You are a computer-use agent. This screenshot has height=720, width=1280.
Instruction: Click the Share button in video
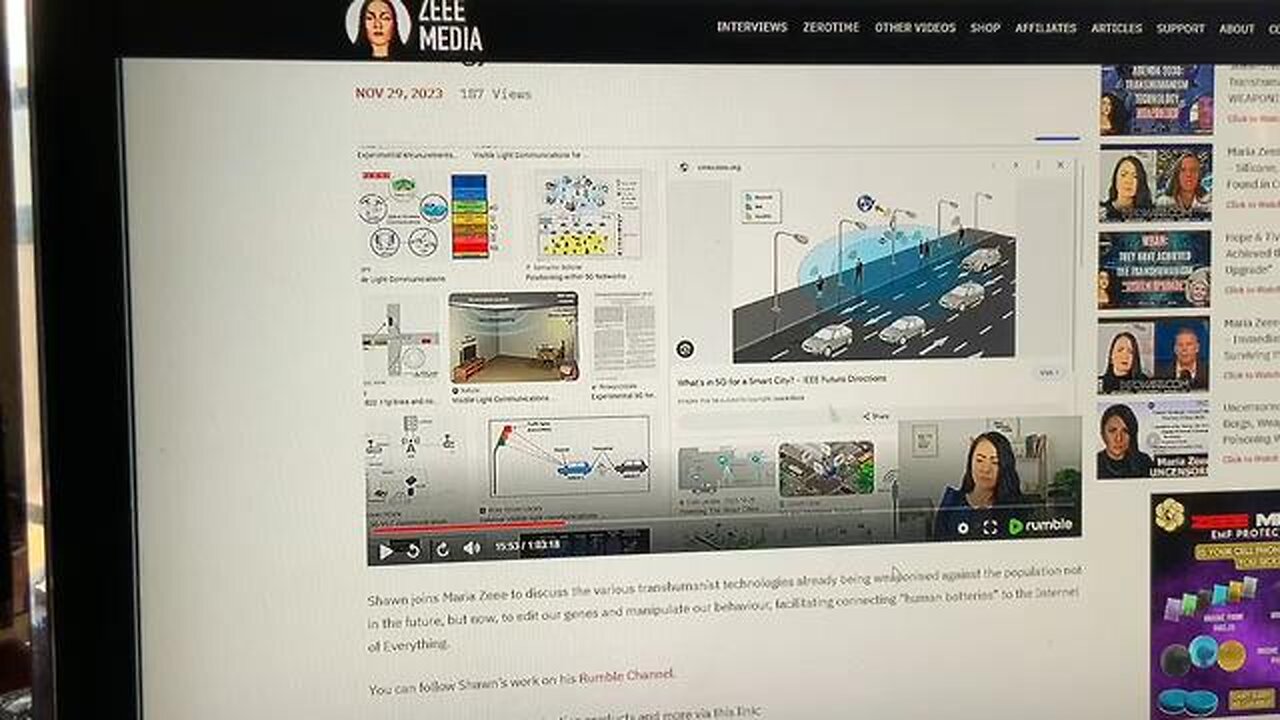876,416
